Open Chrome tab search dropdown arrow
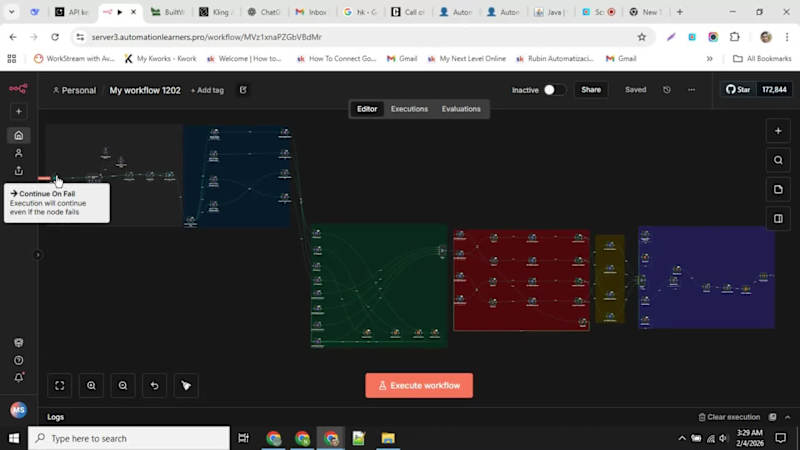Viewport: 800px width, 450px height. pyautogui.click(x=11, y=12)
